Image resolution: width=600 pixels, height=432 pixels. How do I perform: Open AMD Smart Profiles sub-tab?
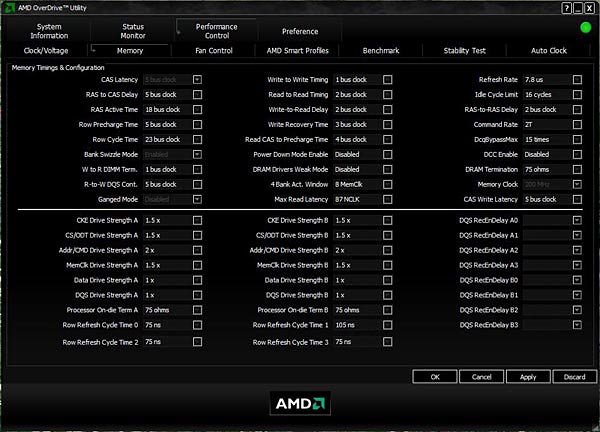298,51
